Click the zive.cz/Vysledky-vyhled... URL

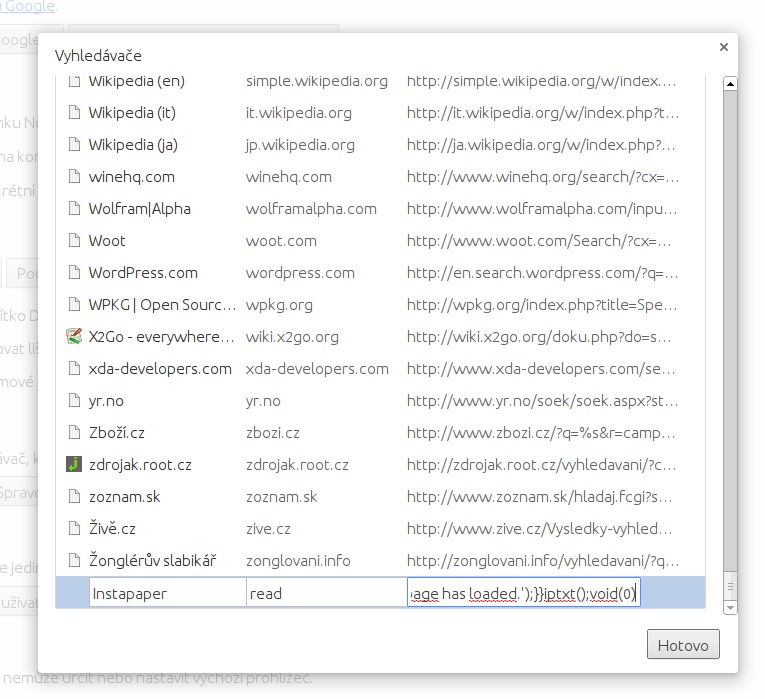540,528
